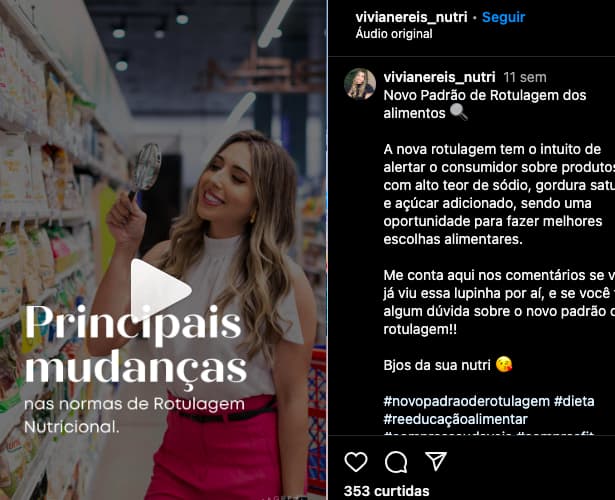Viewport: 615px width, 500px height.
Task: Open comments with the speech bubble icon
Action: 396,462
